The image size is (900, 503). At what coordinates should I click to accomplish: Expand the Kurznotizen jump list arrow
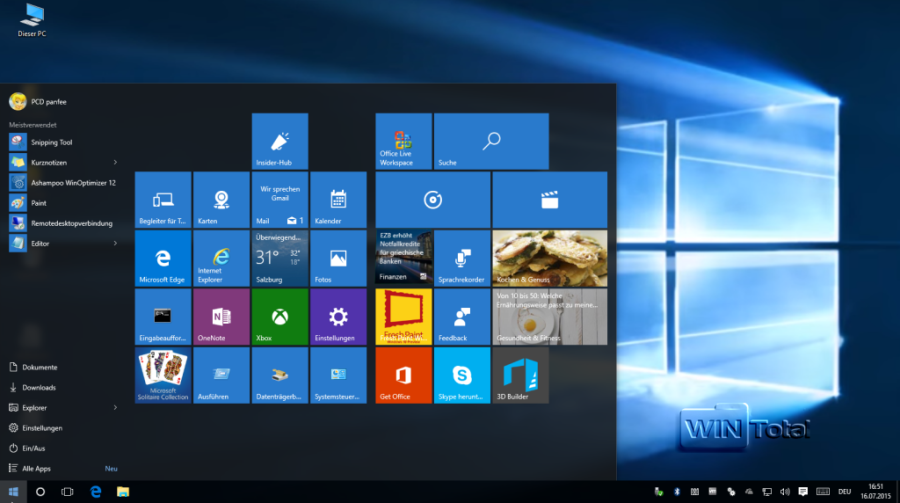pos(115,162)
